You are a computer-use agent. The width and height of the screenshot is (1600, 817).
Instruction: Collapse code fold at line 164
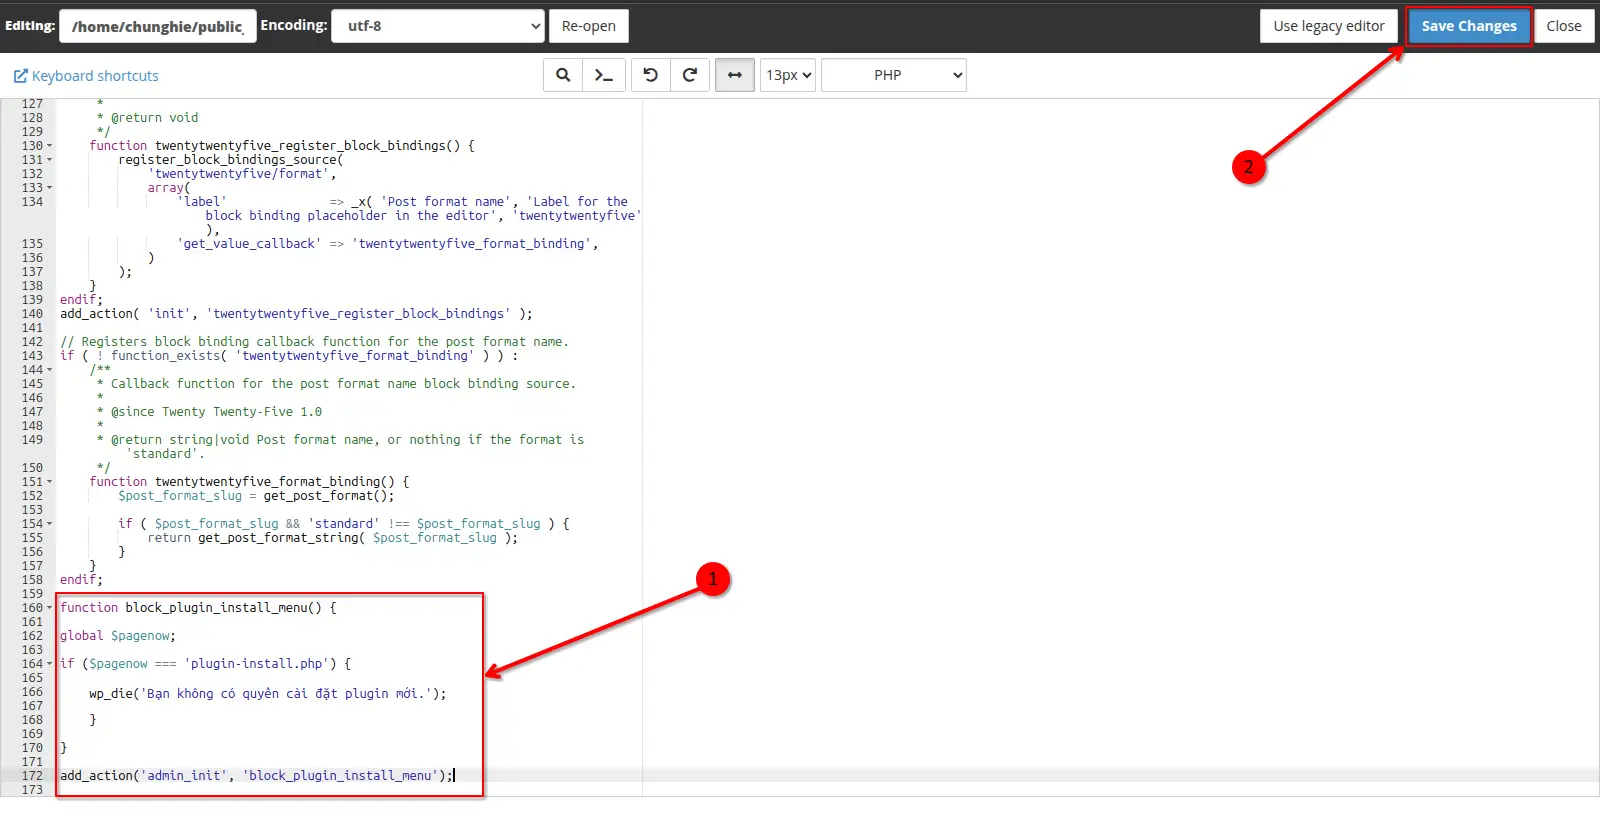click(50, 664)
